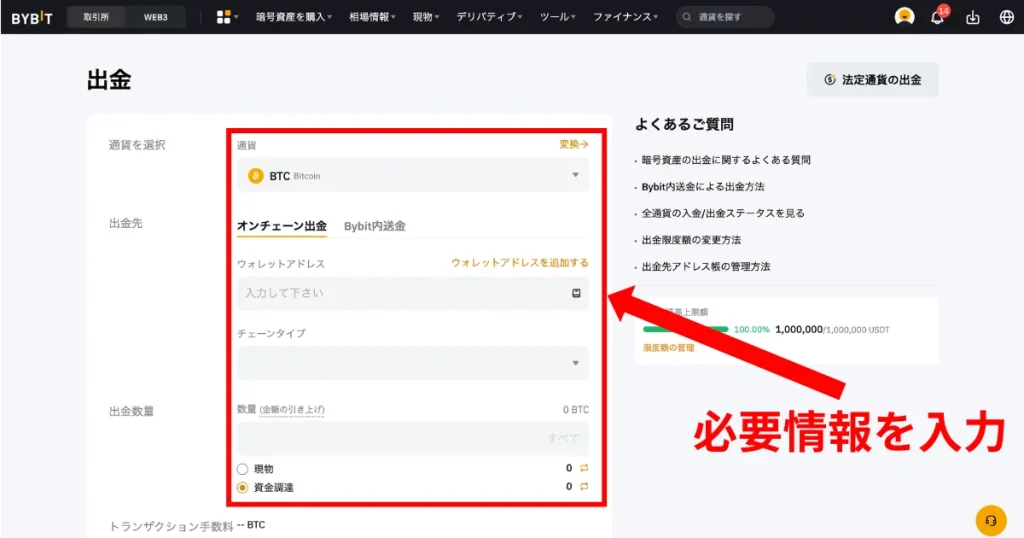Expand 暗号資産を購入 menu
This screenshot has width=1024, height=538.
tap(294, 17)
